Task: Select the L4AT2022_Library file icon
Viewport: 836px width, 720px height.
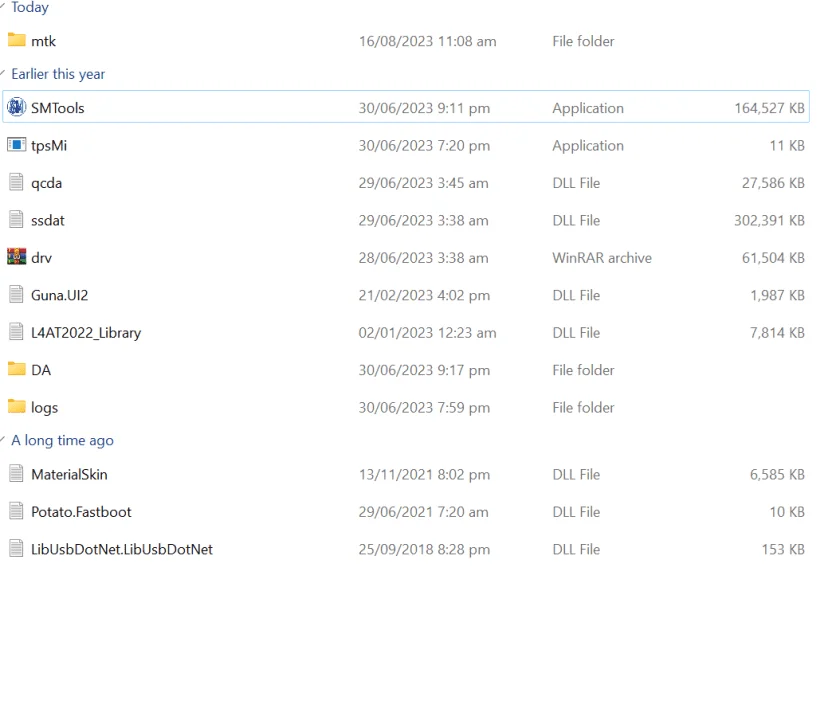Action: 17,332
